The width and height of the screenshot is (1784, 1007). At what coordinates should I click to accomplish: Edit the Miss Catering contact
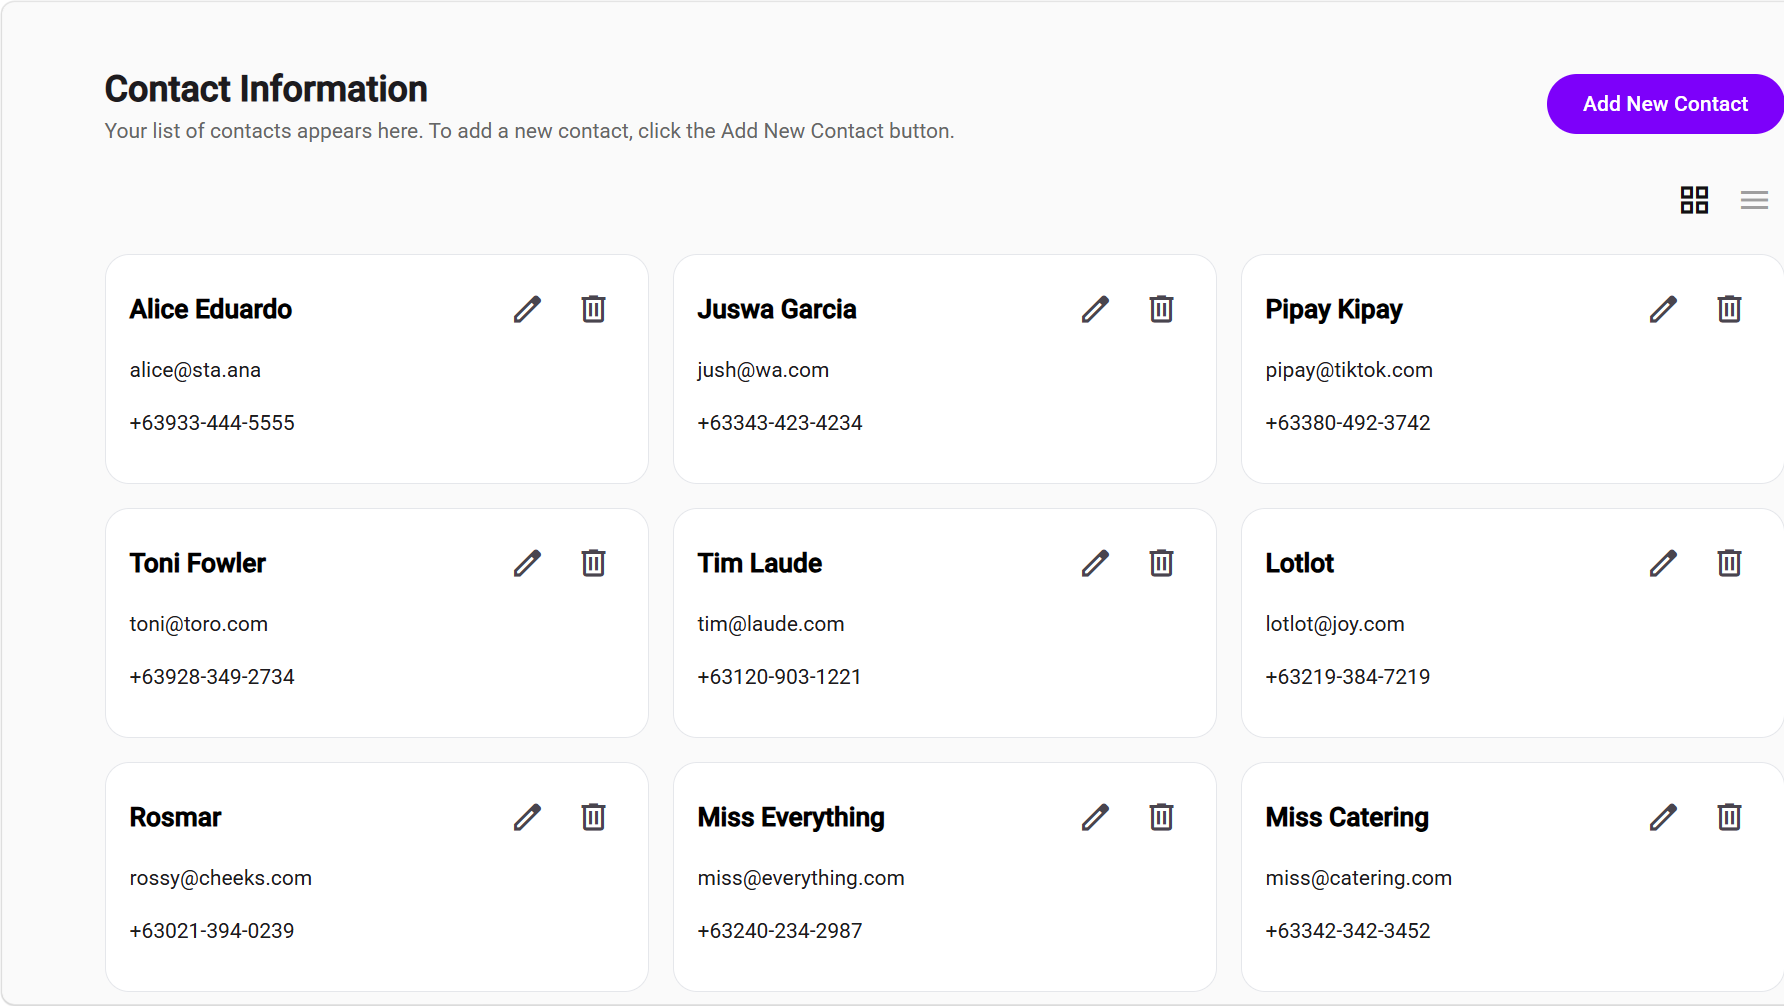click(x=1663, y=817)
